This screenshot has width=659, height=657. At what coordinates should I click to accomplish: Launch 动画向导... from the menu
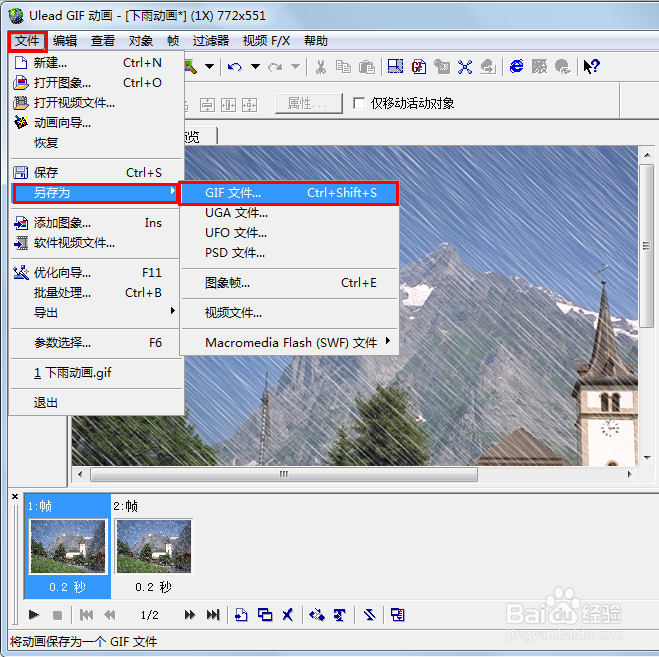[x=96, y=123]
